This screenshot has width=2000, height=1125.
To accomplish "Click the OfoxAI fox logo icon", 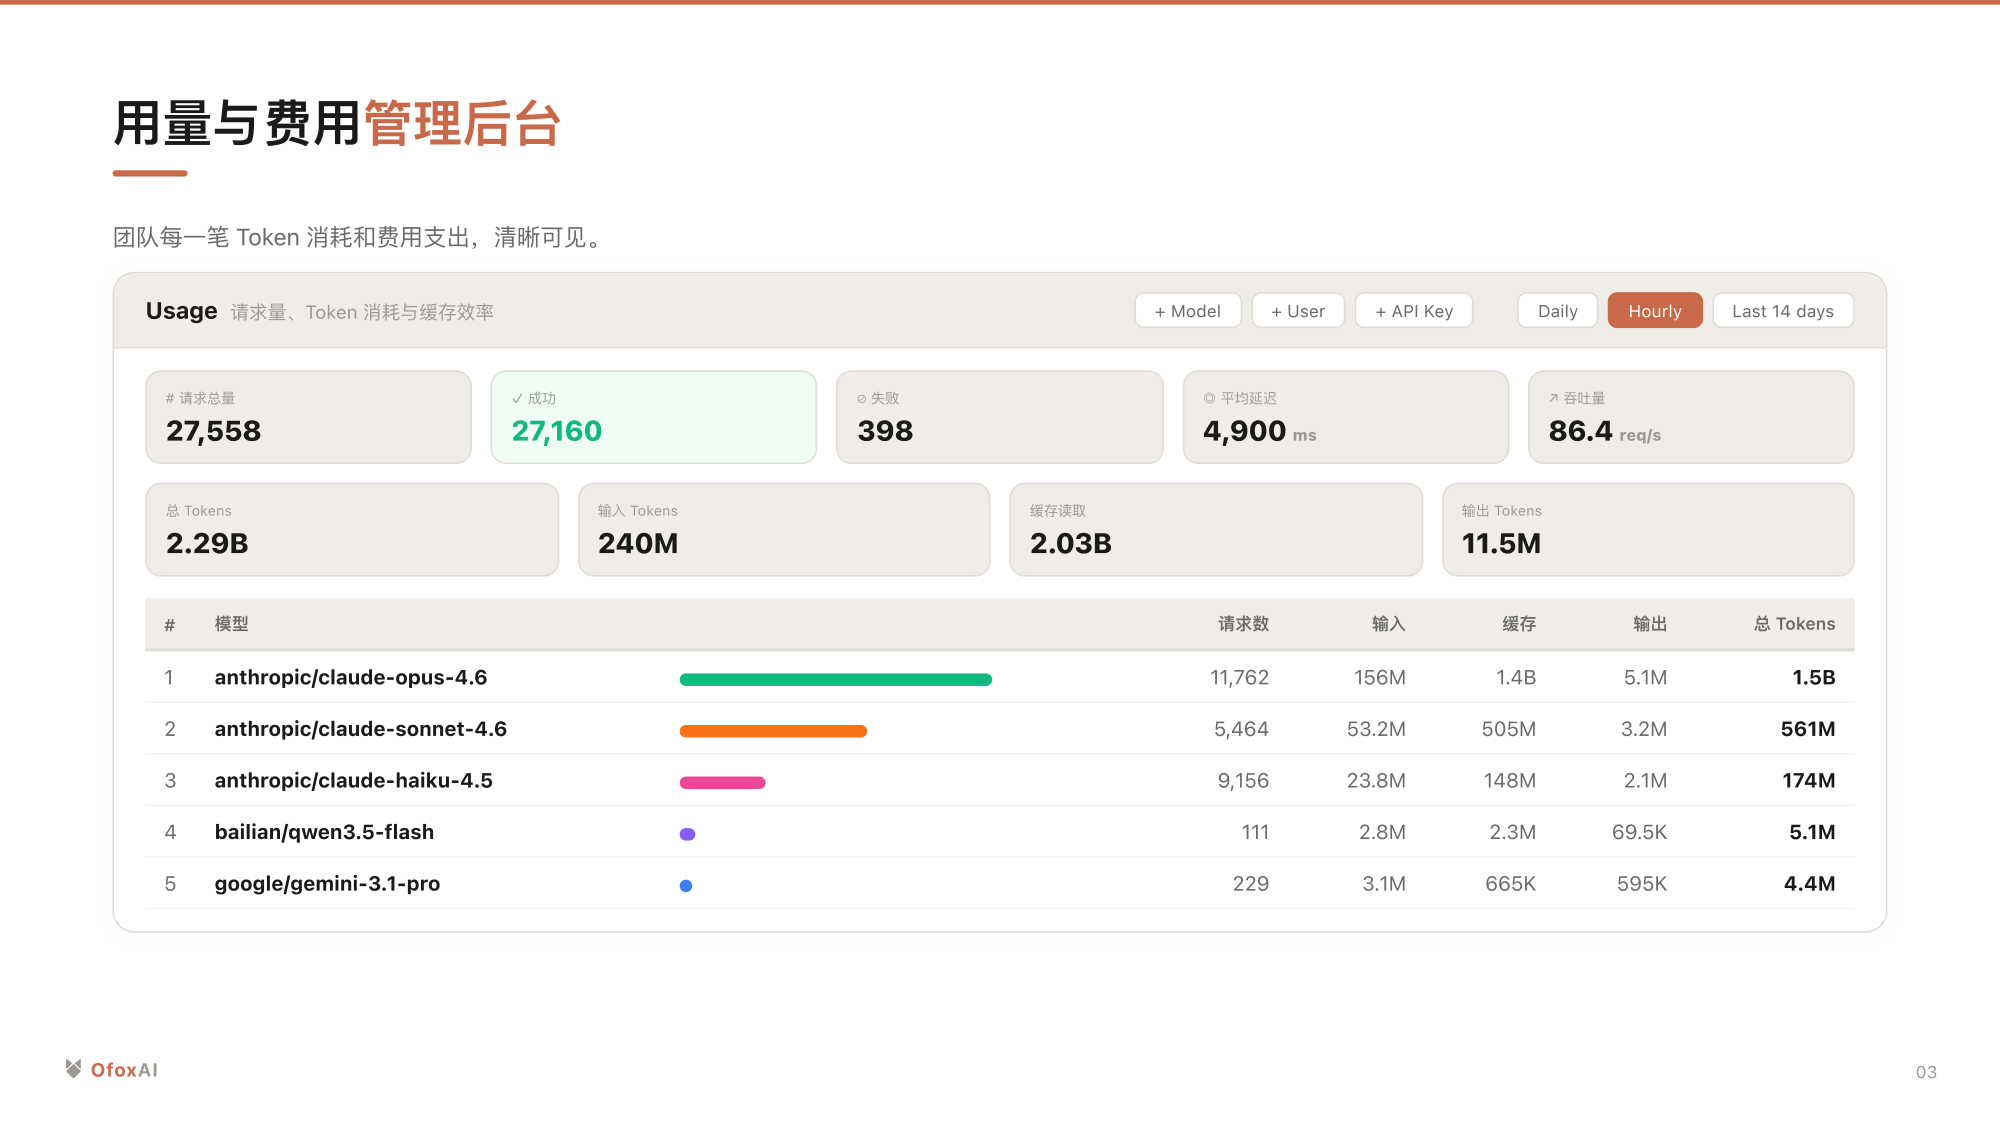I will click(x=73, y=1069).
